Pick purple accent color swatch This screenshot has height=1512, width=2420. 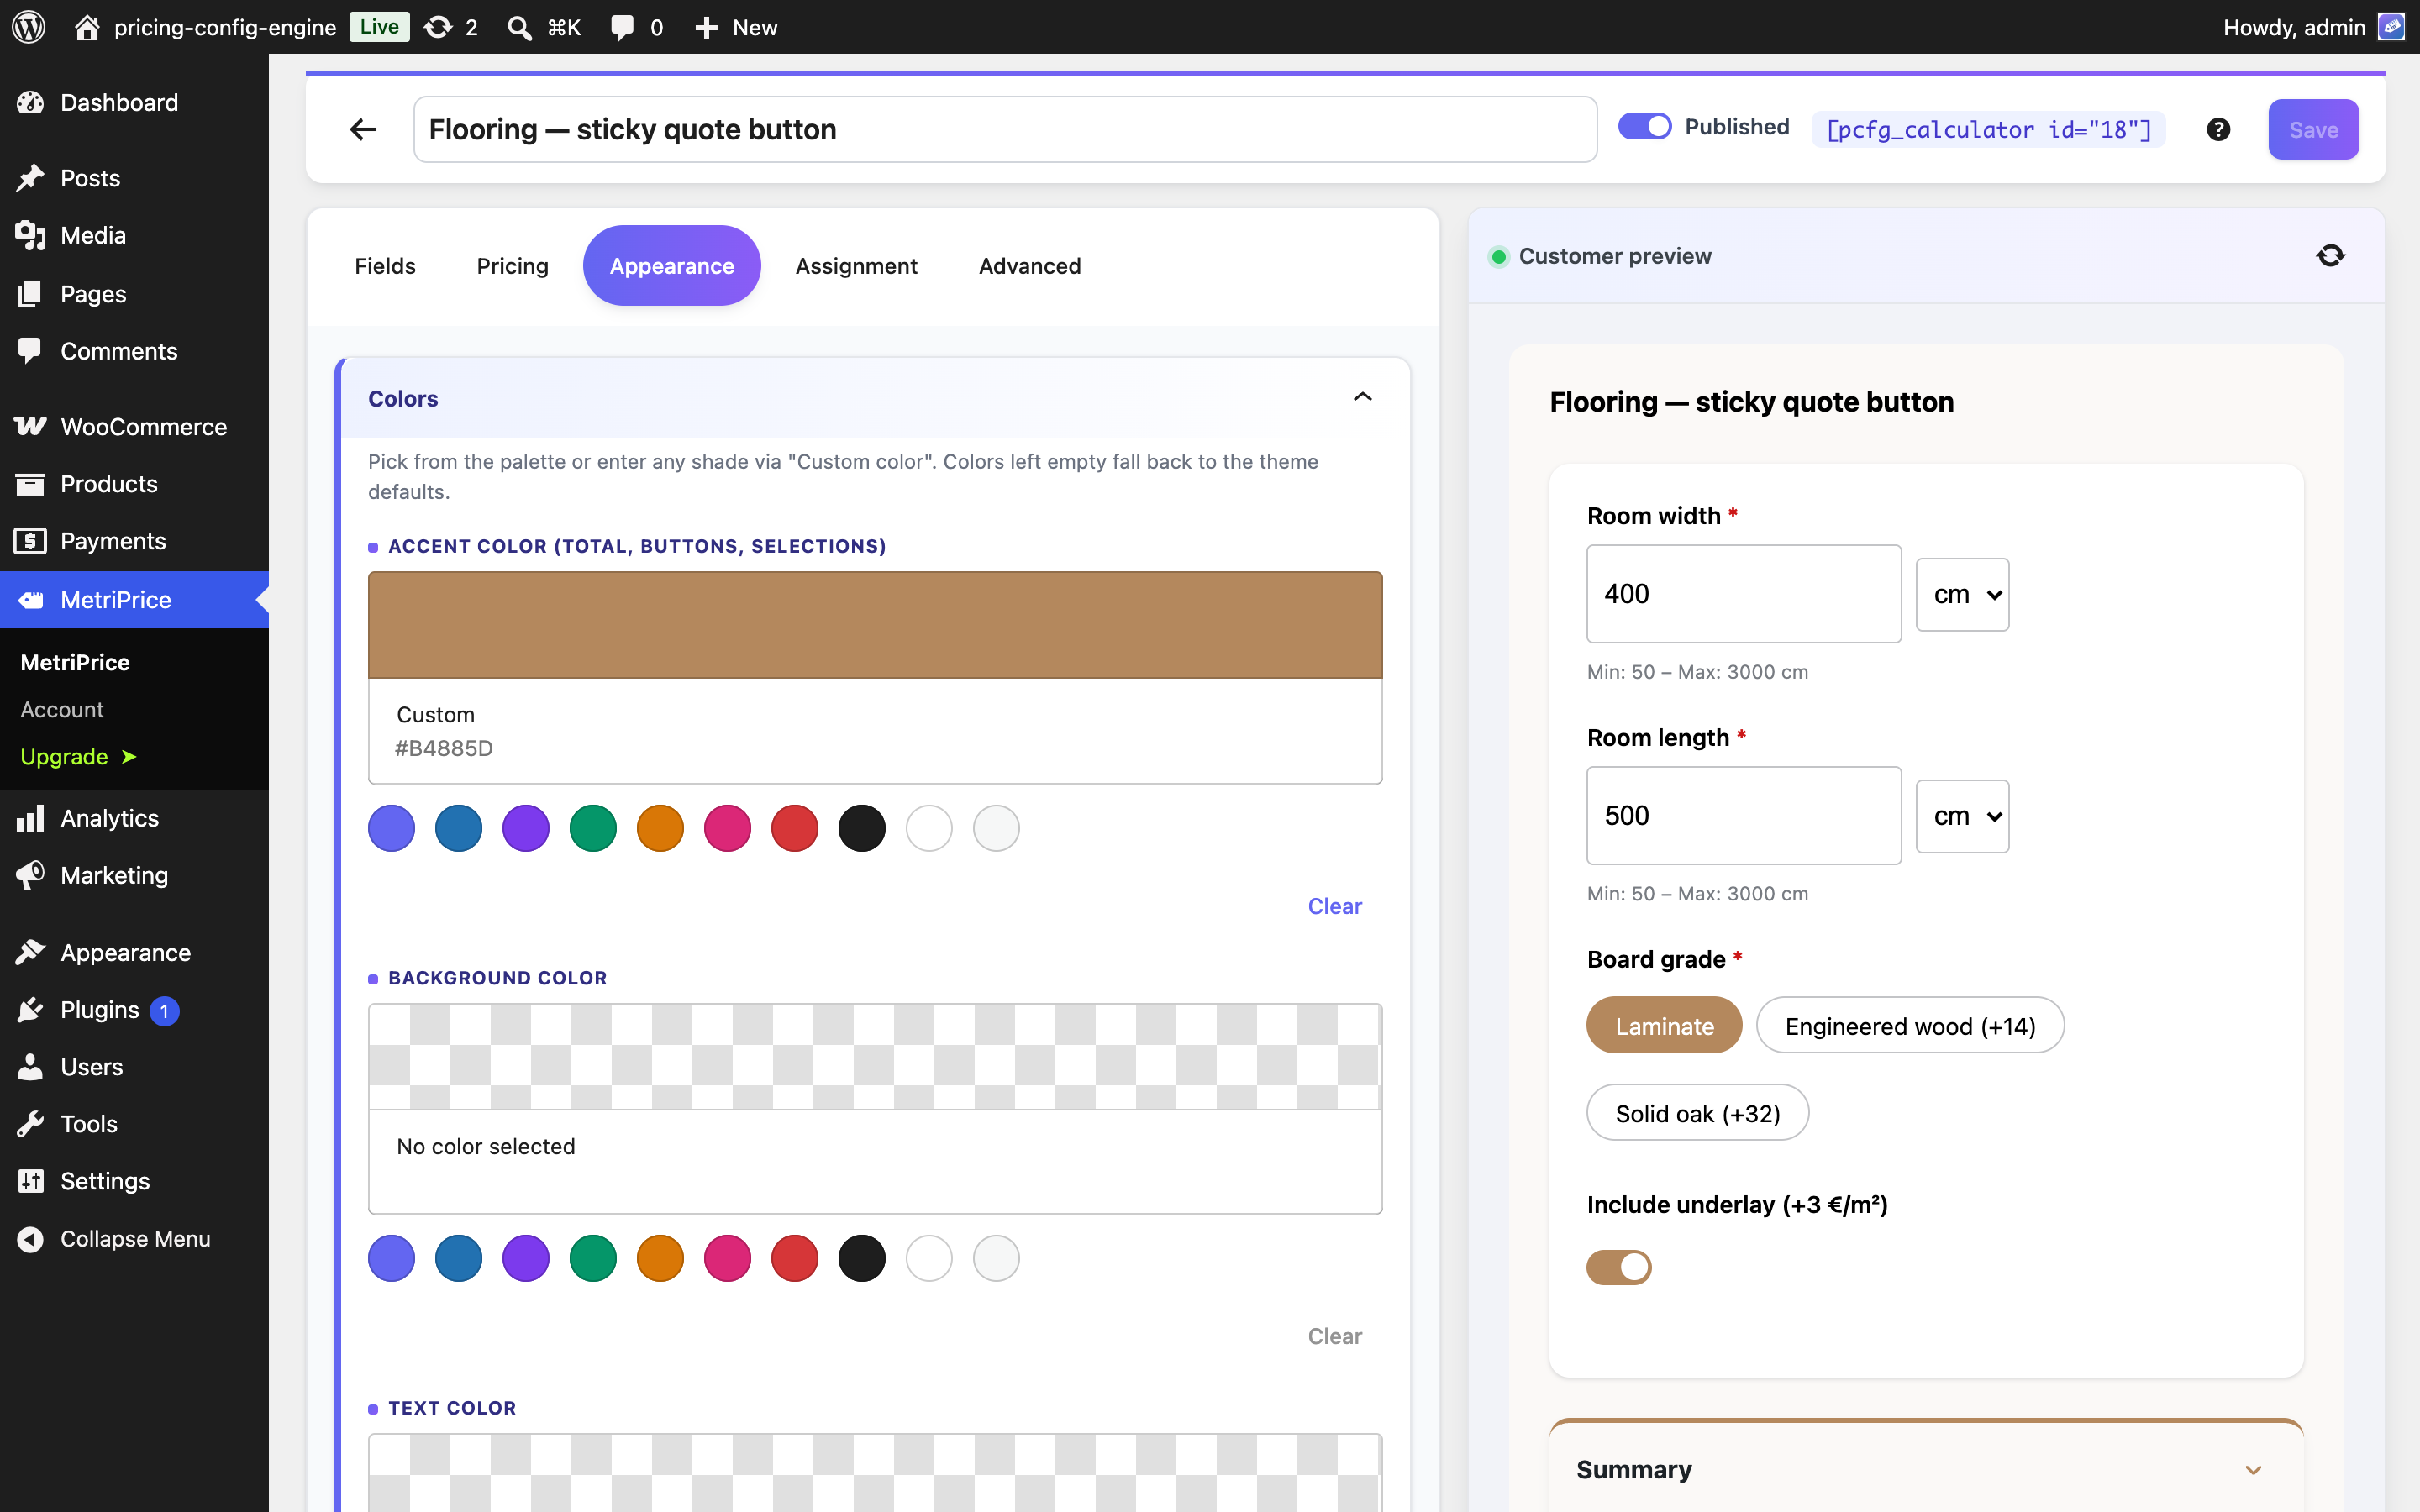pyautogui.click(x=526, y=828)
